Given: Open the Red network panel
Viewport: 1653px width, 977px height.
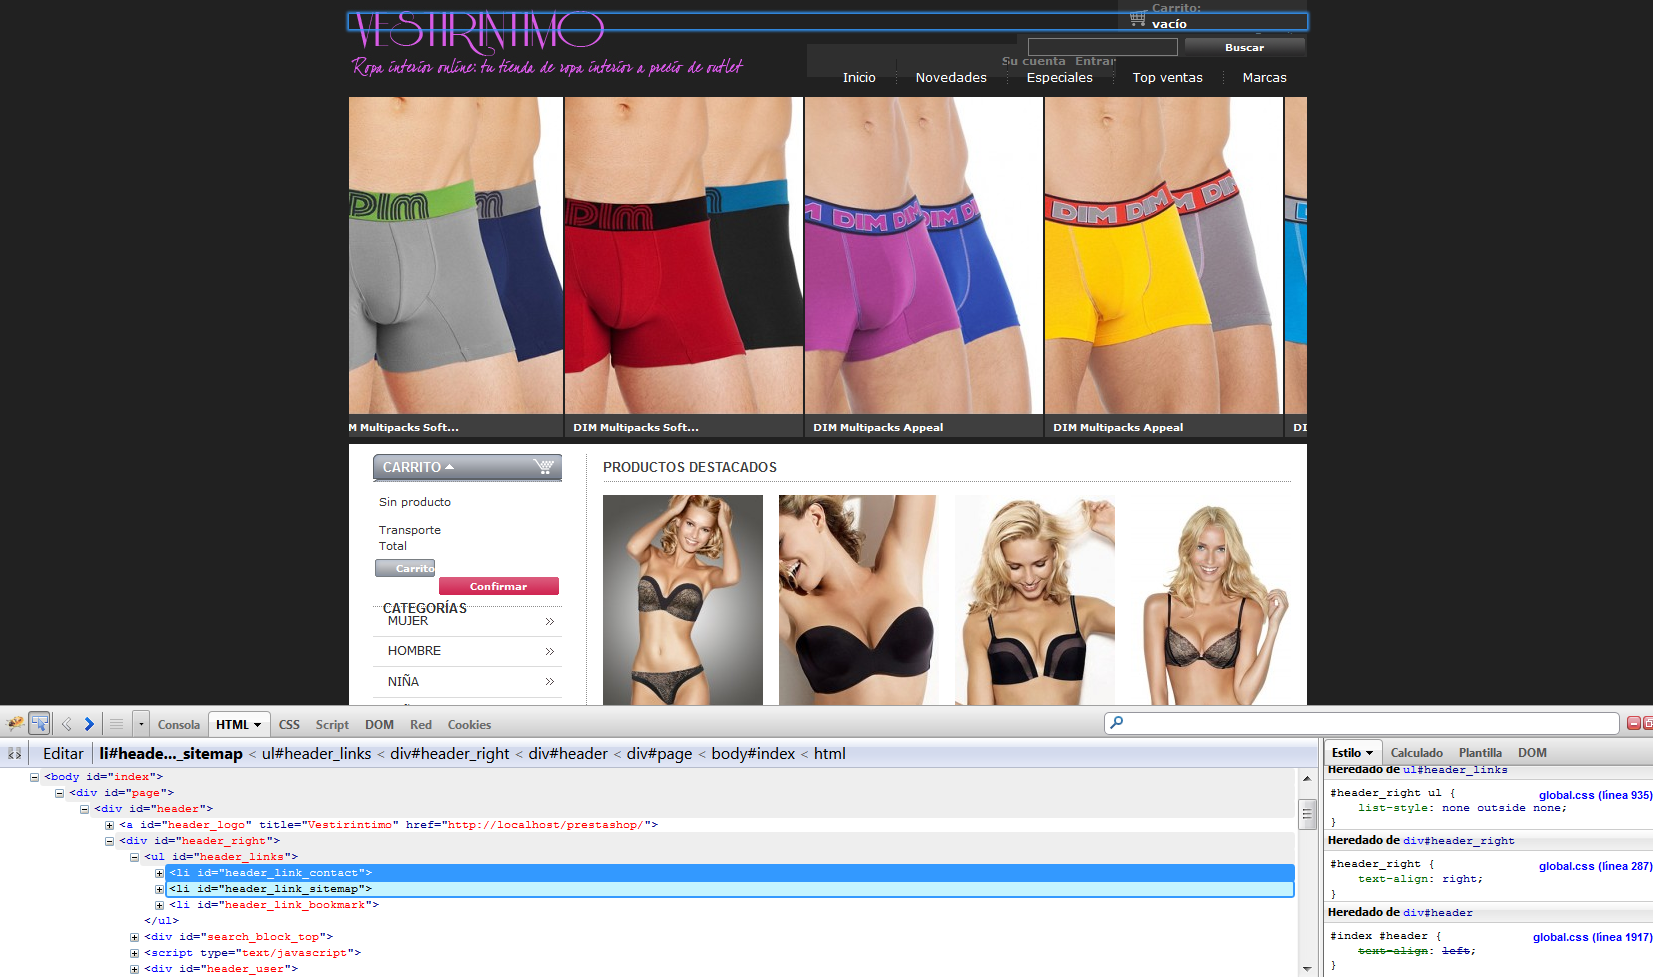Looking at the screenshot, I should click(x=421, y=725).
